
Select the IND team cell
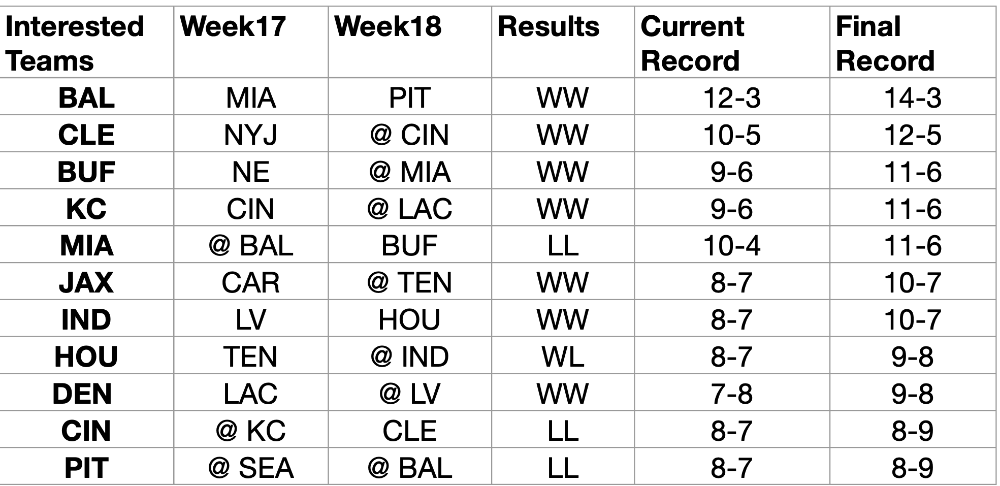pos(87,319)
